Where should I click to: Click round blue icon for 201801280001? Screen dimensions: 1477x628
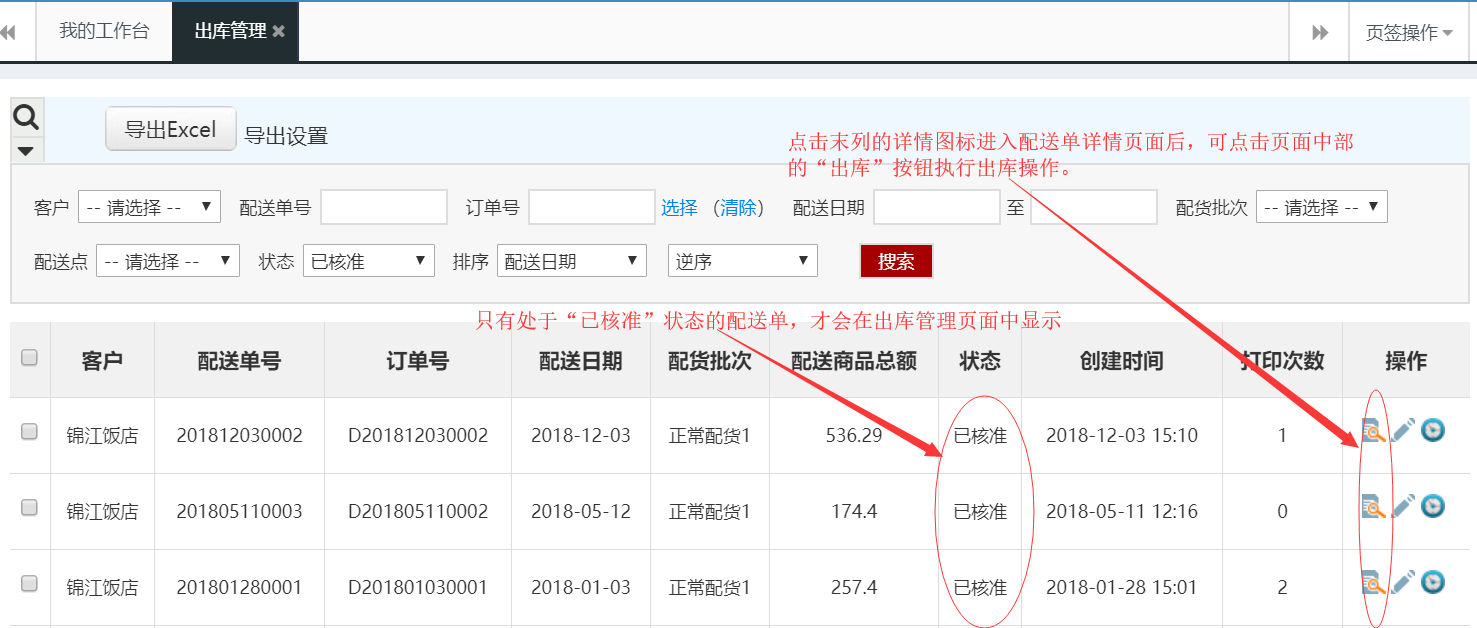(x=1433, y=582)
